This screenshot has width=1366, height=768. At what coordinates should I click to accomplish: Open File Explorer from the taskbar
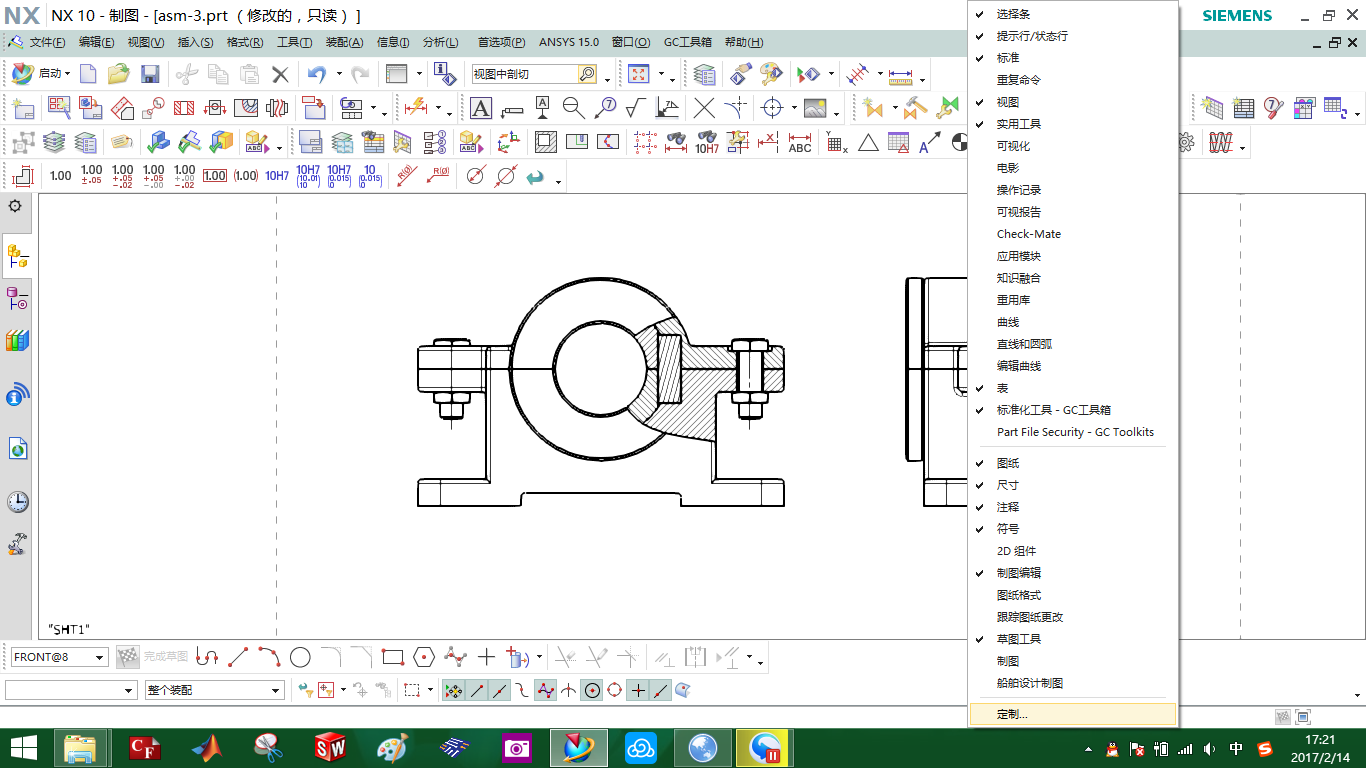pos(80,747)
